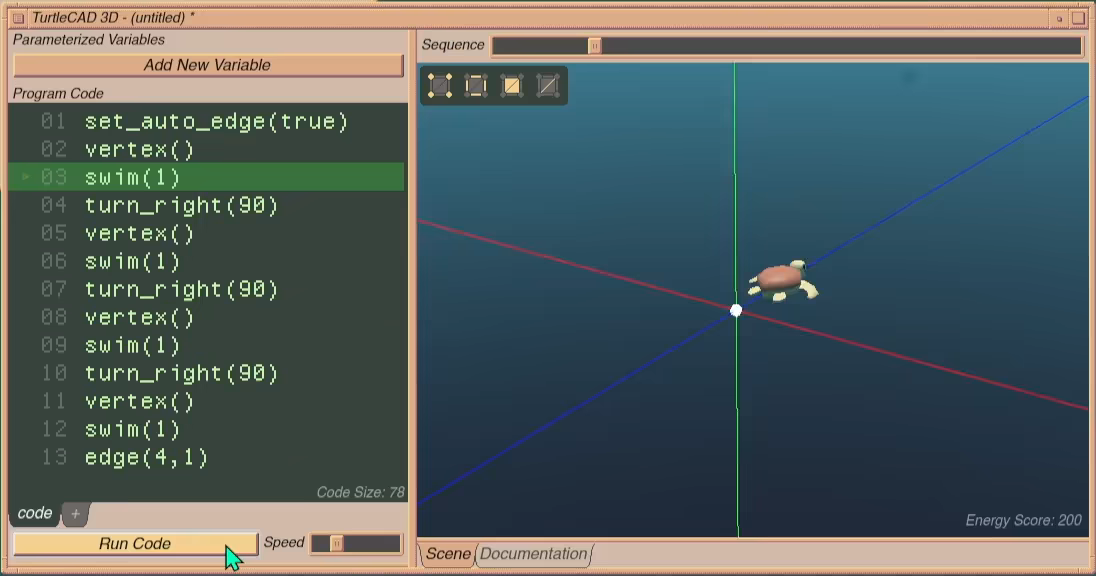Screen dimensions: 1096x576
Task: Open the code tab
Action: click(34, 513)
